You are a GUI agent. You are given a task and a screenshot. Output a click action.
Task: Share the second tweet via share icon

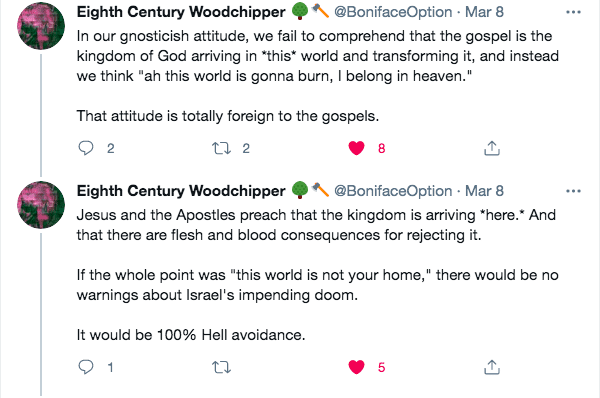click(x=492, y=367)
